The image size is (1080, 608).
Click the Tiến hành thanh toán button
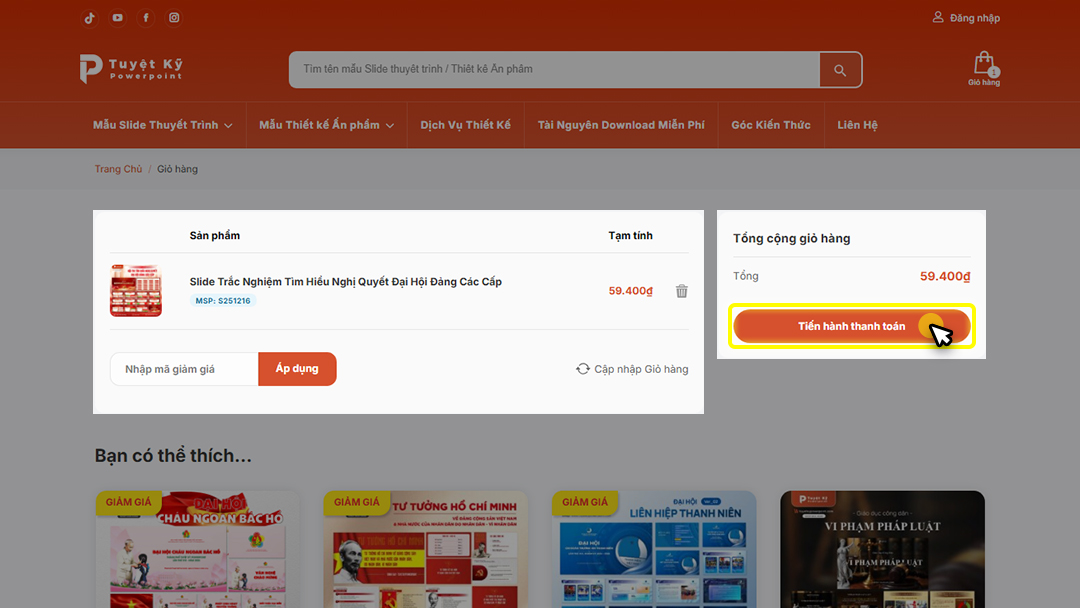coord(851,326)
